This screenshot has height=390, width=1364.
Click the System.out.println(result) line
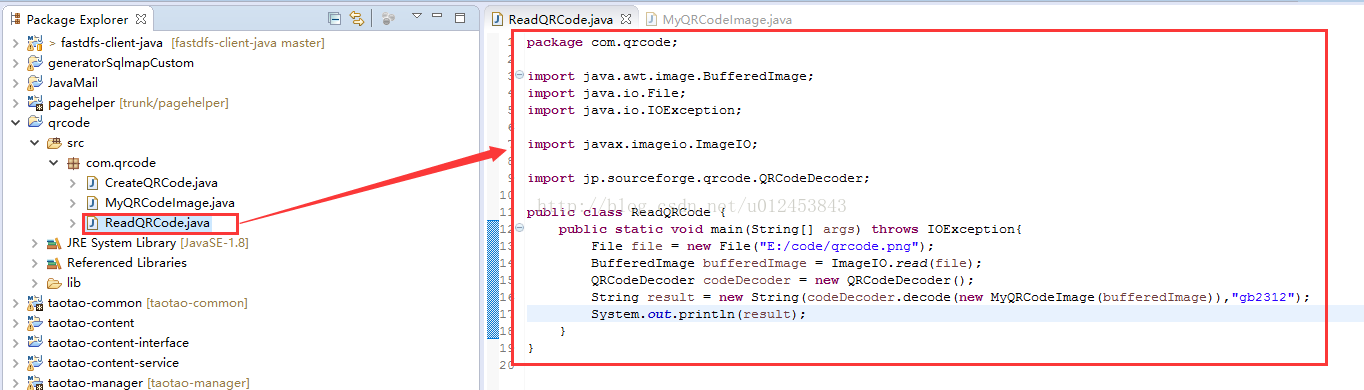pyautogui.click(x=698, y=314)
